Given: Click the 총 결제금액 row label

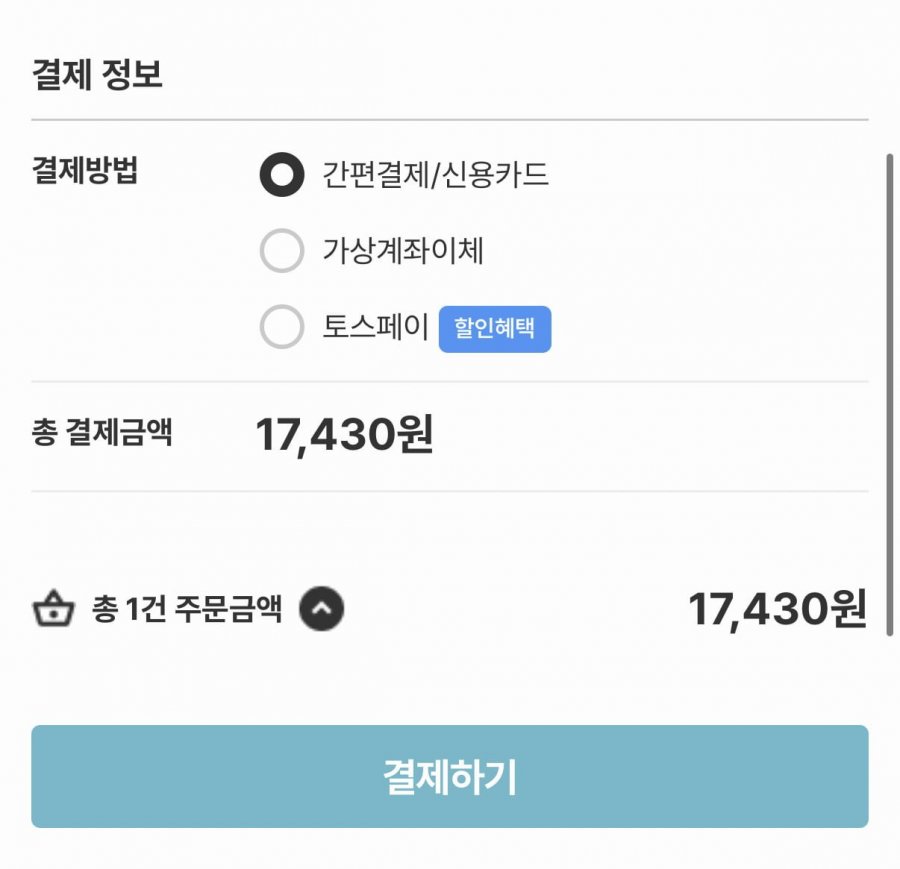Looking at the screenshot, I should 102,432.
